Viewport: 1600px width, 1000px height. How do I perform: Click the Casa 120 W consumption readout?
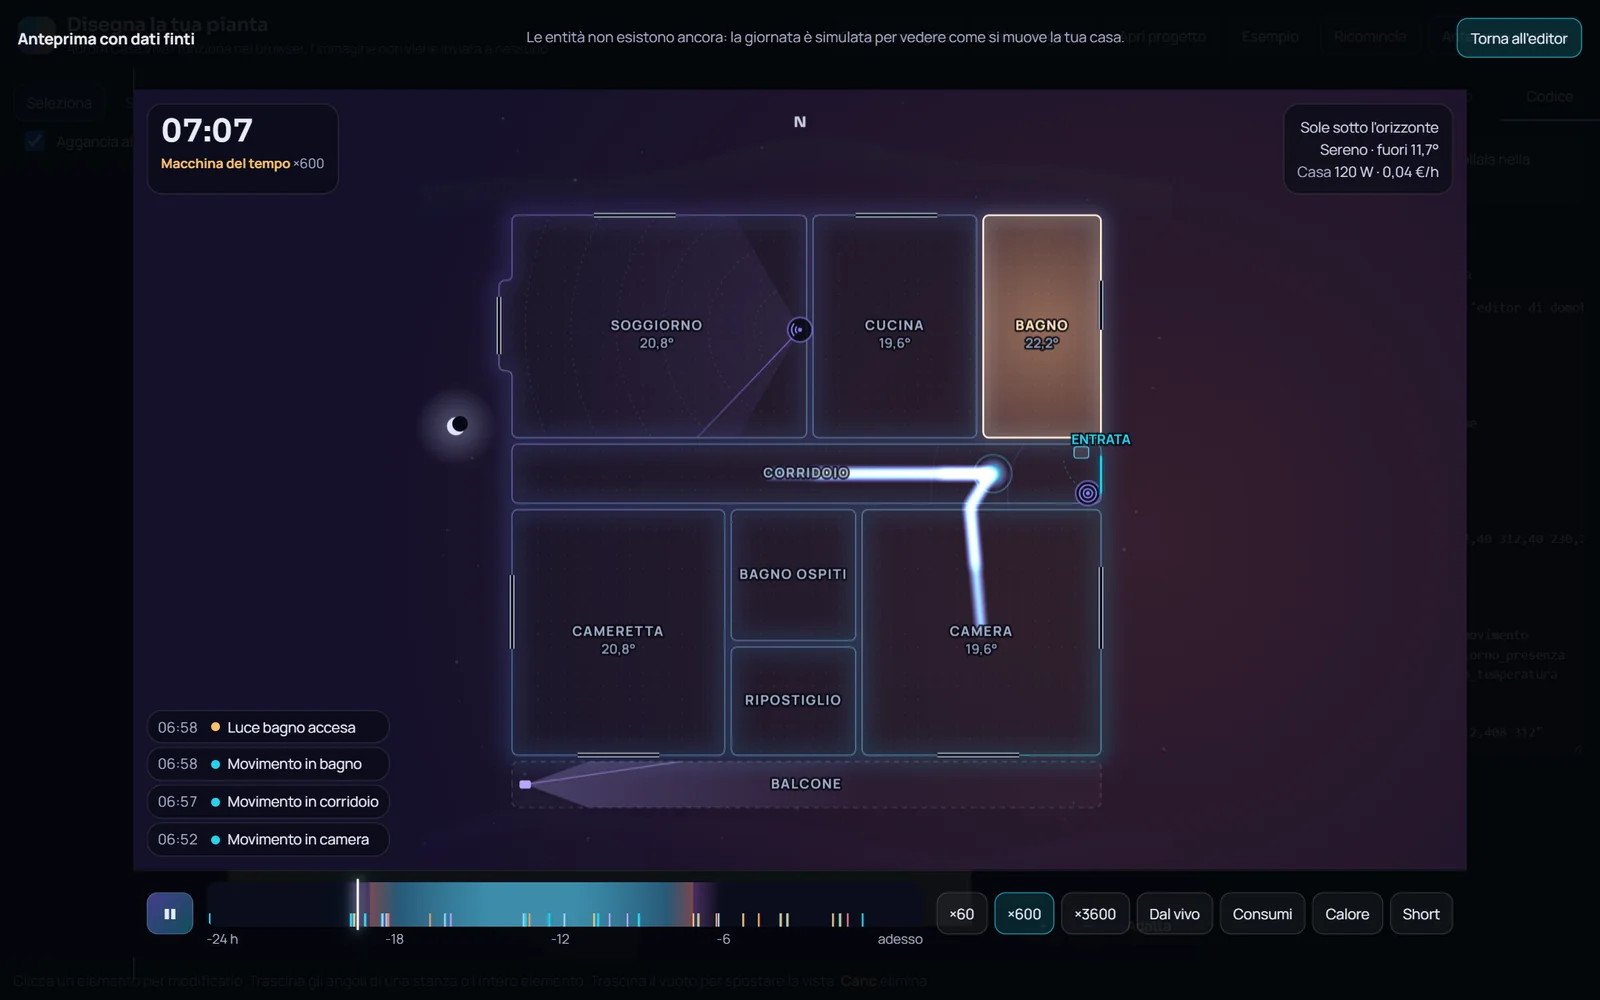pos(1368,172)
